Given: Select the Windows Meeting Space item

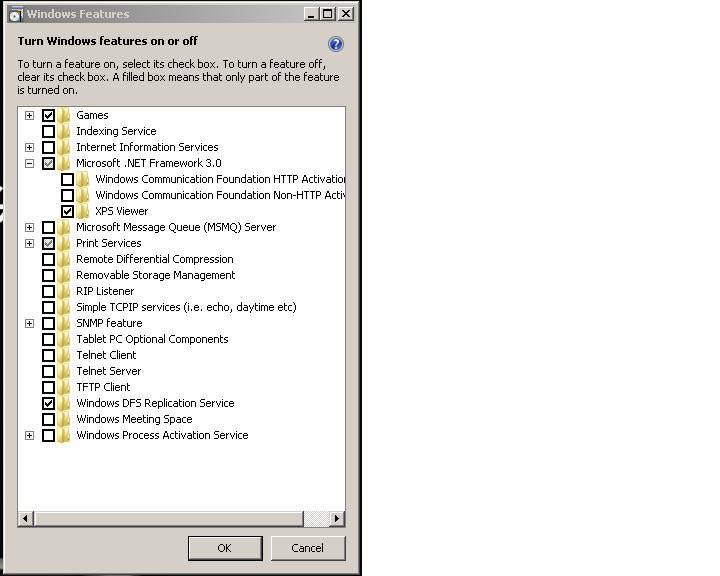Looking at the screenshot, I should click(x=134, y=419).
